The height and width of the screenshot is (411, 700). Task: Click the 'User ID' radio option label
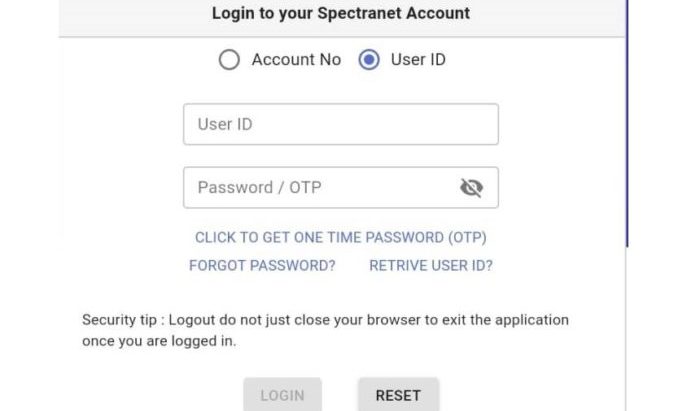pos(418,59)
